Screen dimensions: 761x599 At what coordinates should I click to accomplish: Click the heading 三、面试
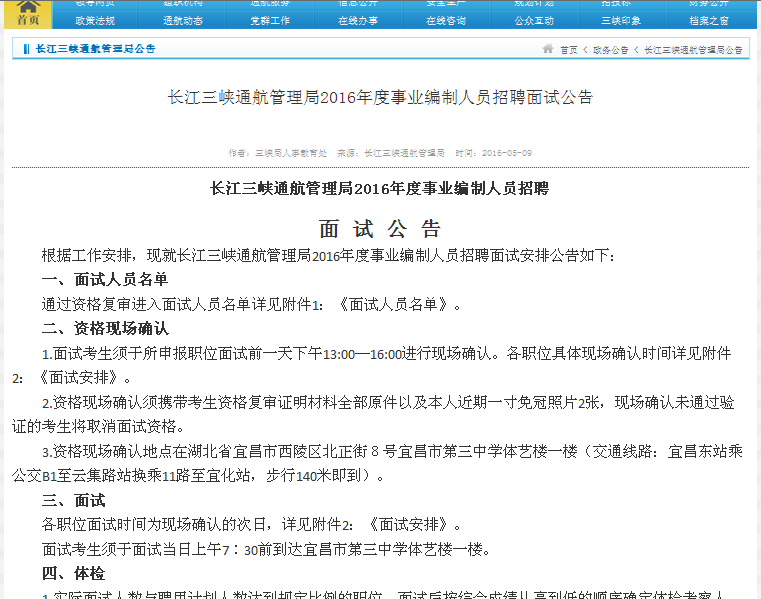(x=73, y=500)
